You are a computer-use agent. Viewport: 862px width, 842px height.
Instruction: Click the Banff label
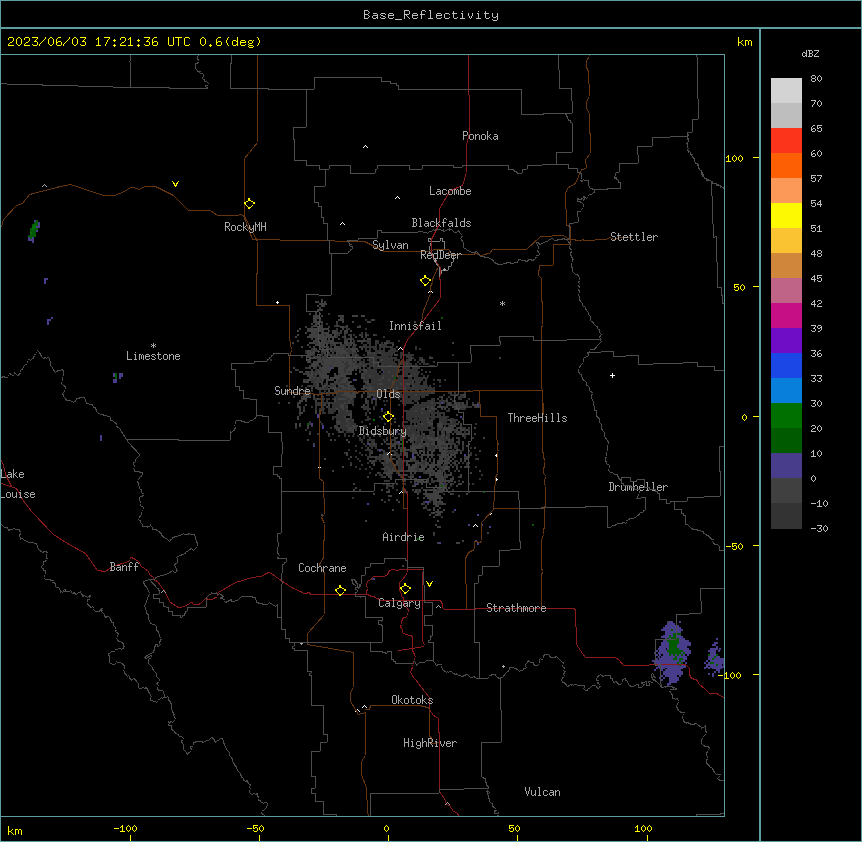pos(124,567)
